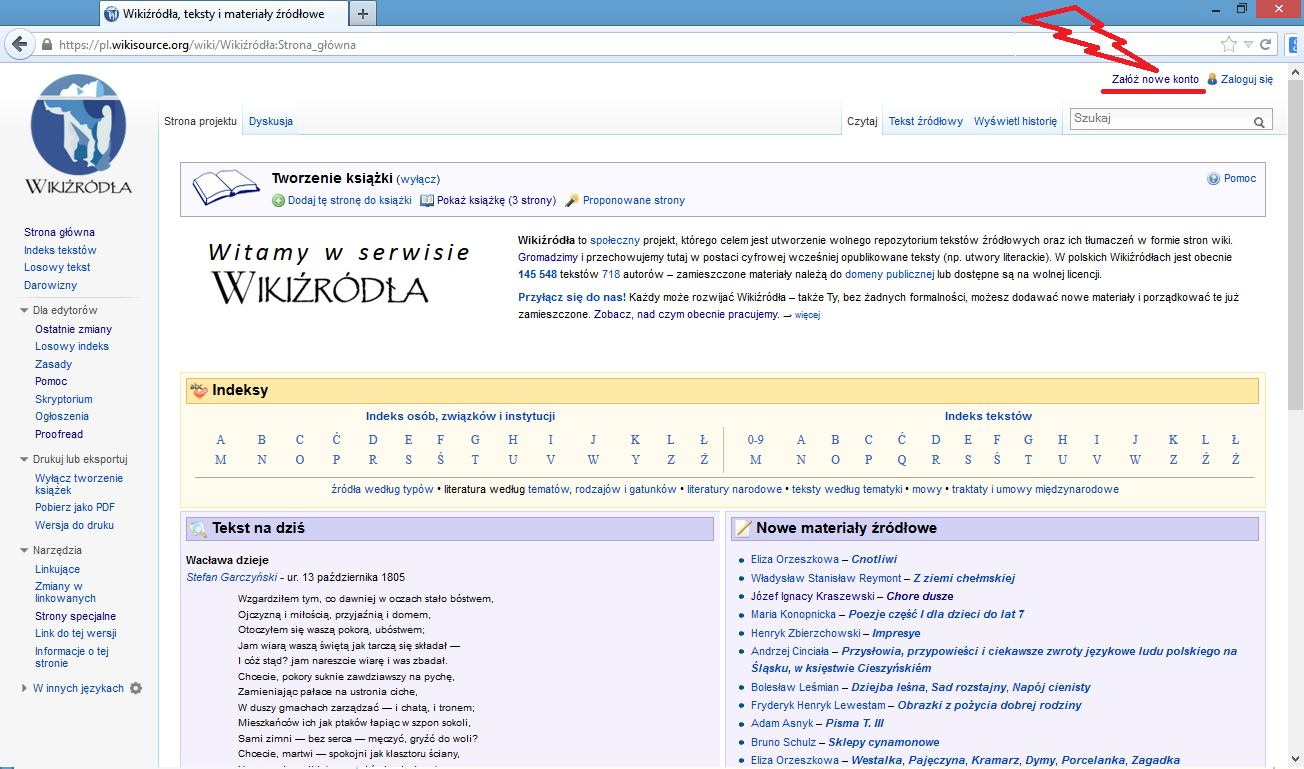This screenshot has height=769, width=1304.
Task: Open the Wyświetl historię tab
Action: click(x=1015, y=121)
